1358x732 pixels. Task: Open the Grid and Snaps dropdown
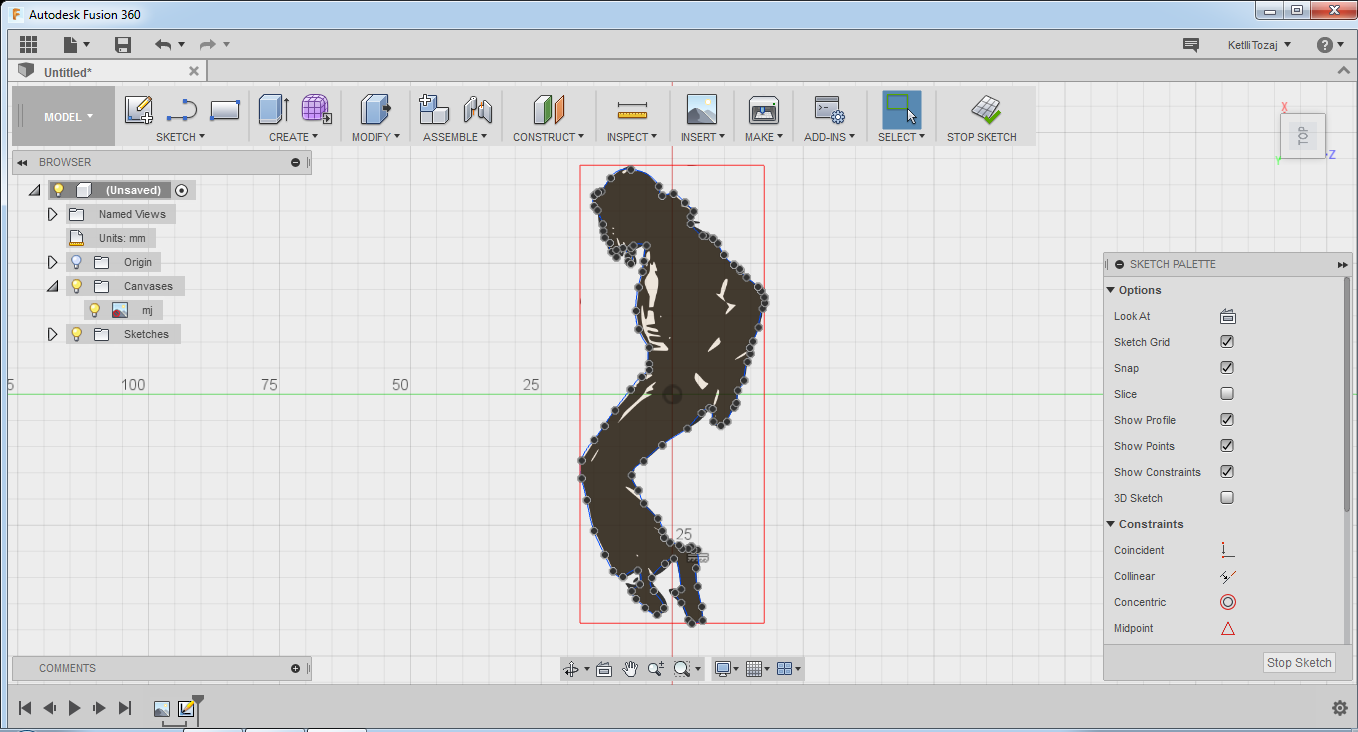(759, 669)
